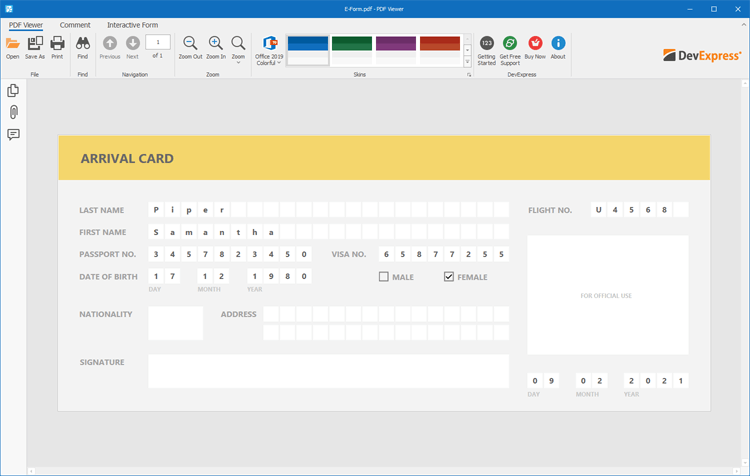Click the FOR OFFICIAL USE area

608,295
